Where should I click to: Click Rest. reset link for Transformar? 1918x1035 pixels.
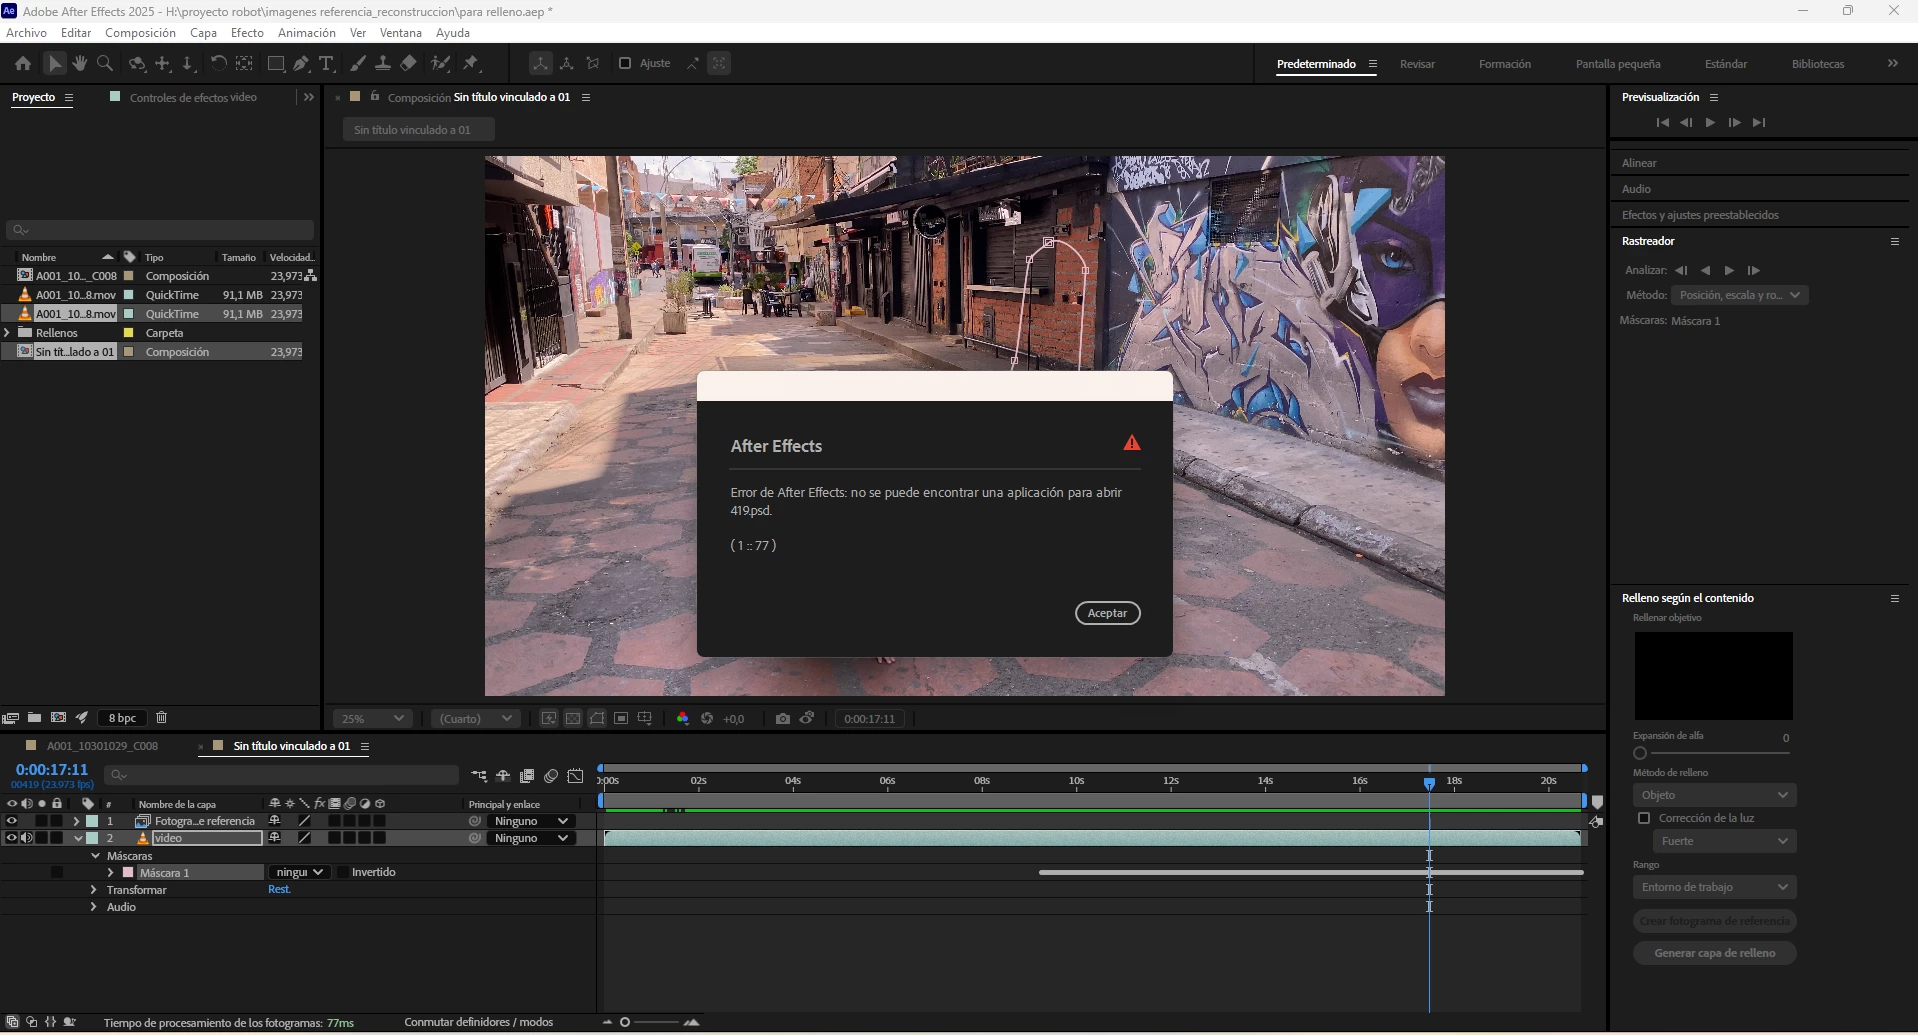click(279, 890)
